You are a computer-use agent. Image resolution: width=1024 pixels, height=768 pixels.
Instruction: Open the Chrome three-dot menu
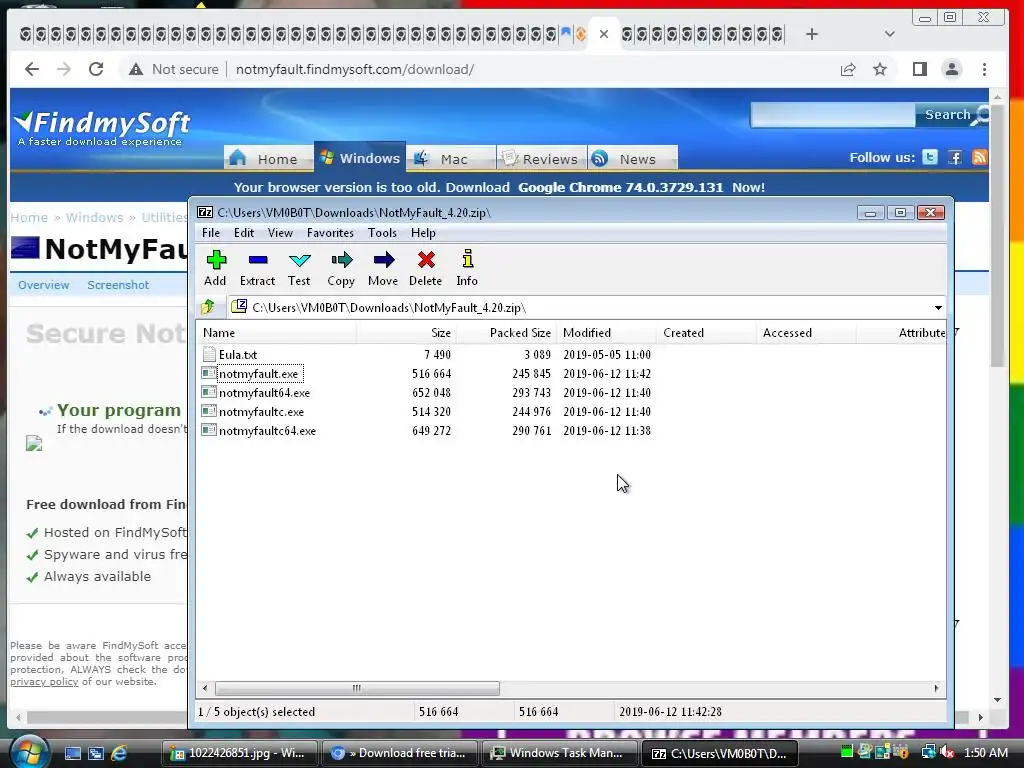(x=984, y=69)
